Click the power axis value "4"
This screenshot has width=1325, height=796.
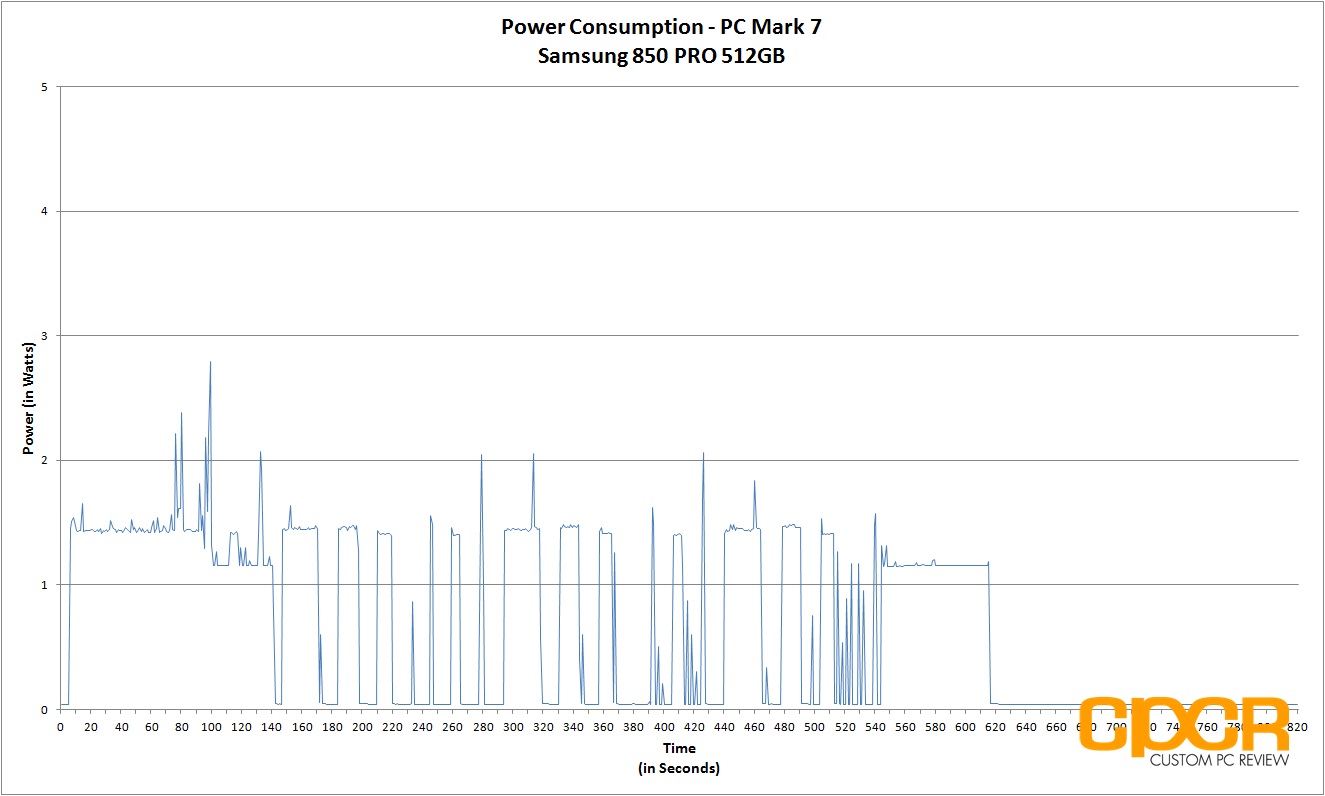[46, 211]
